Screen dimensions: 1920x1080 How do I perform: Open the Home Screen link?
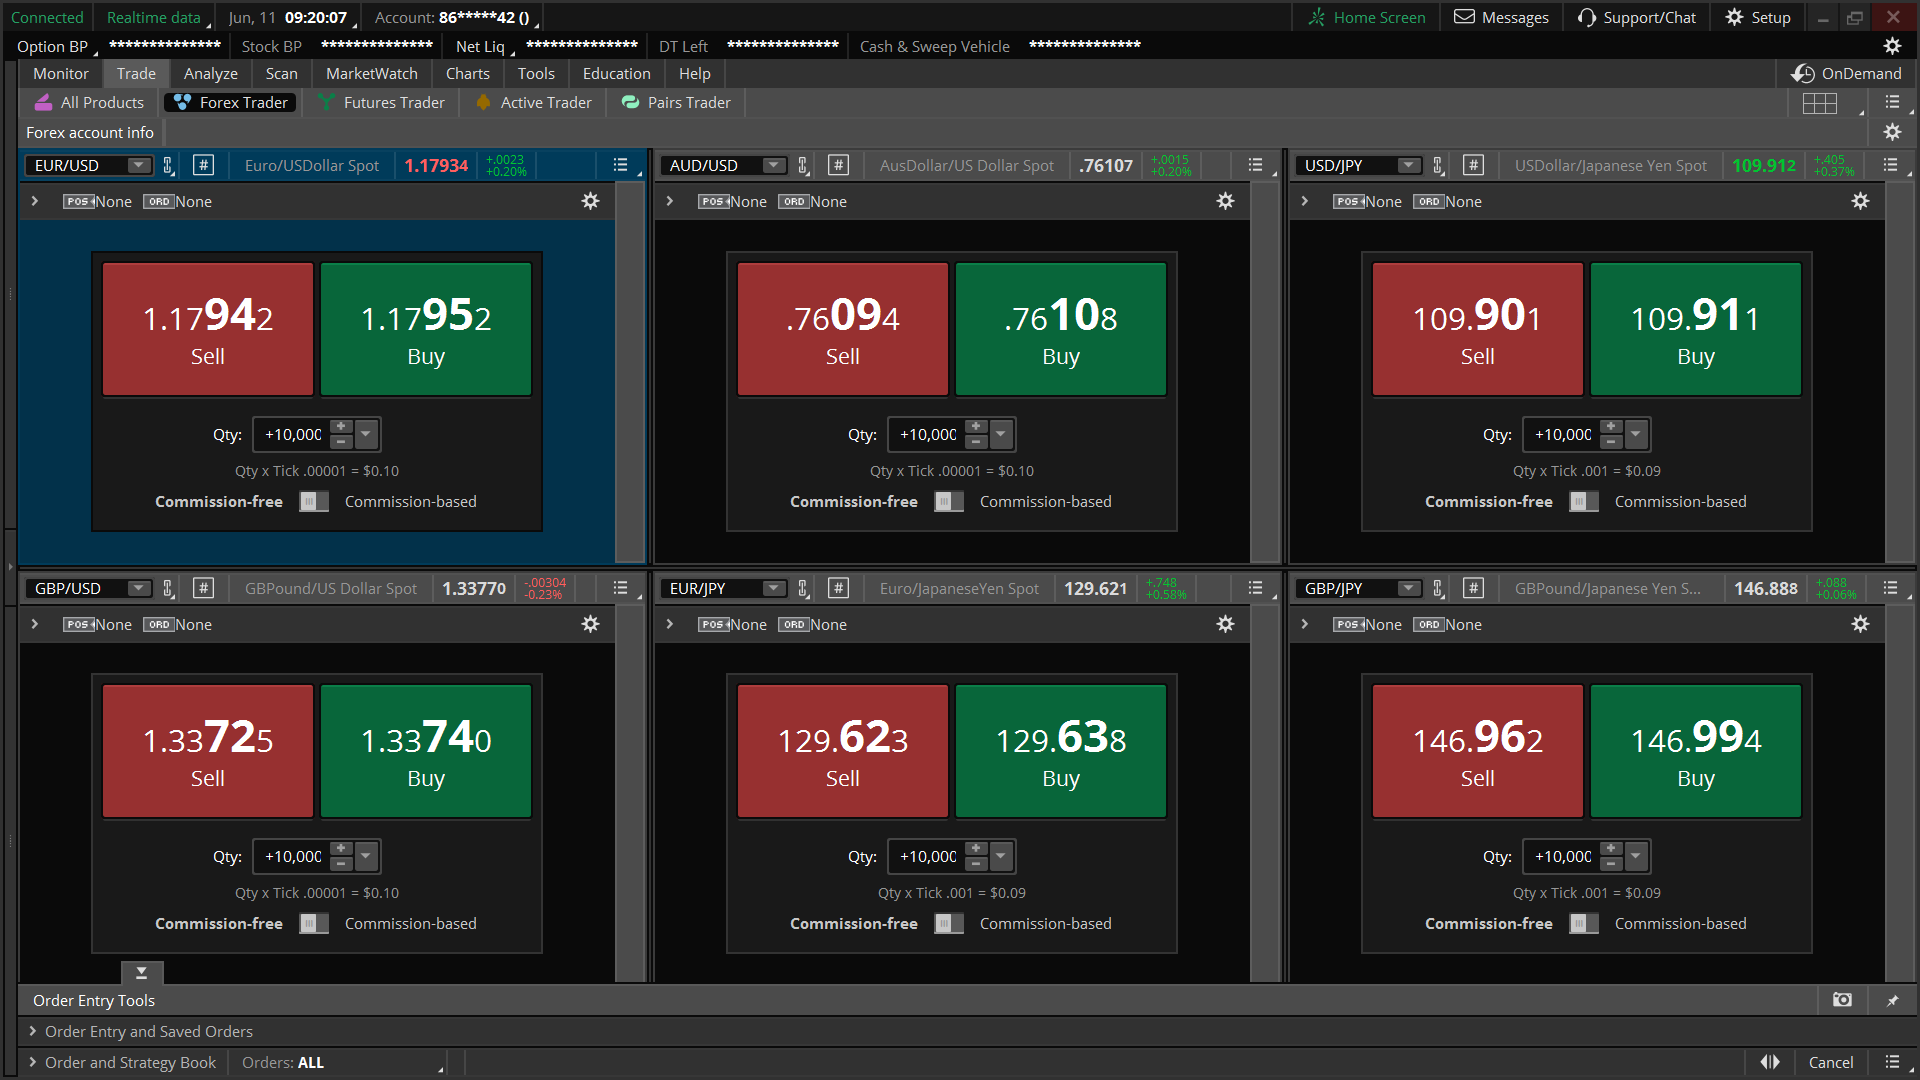click(x=1367, y=17)
